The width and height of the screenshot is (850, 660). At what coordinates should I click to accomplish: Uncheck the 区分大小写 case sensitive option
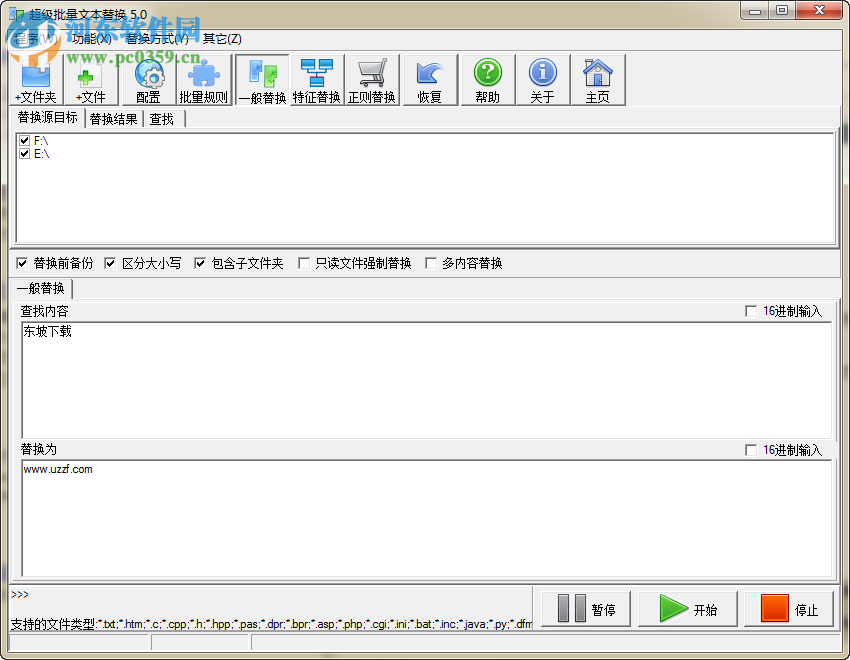point(110,263)
